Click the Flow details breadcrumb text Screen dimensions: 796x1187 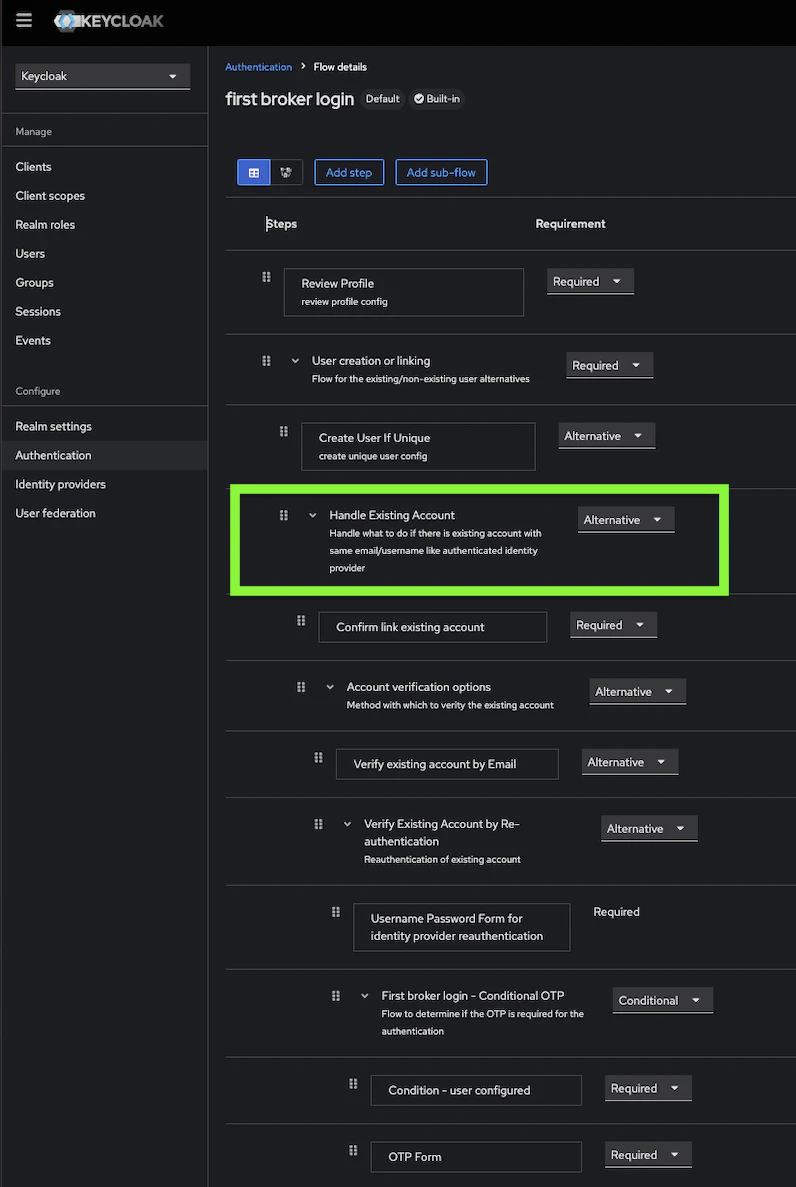point(340,67)
